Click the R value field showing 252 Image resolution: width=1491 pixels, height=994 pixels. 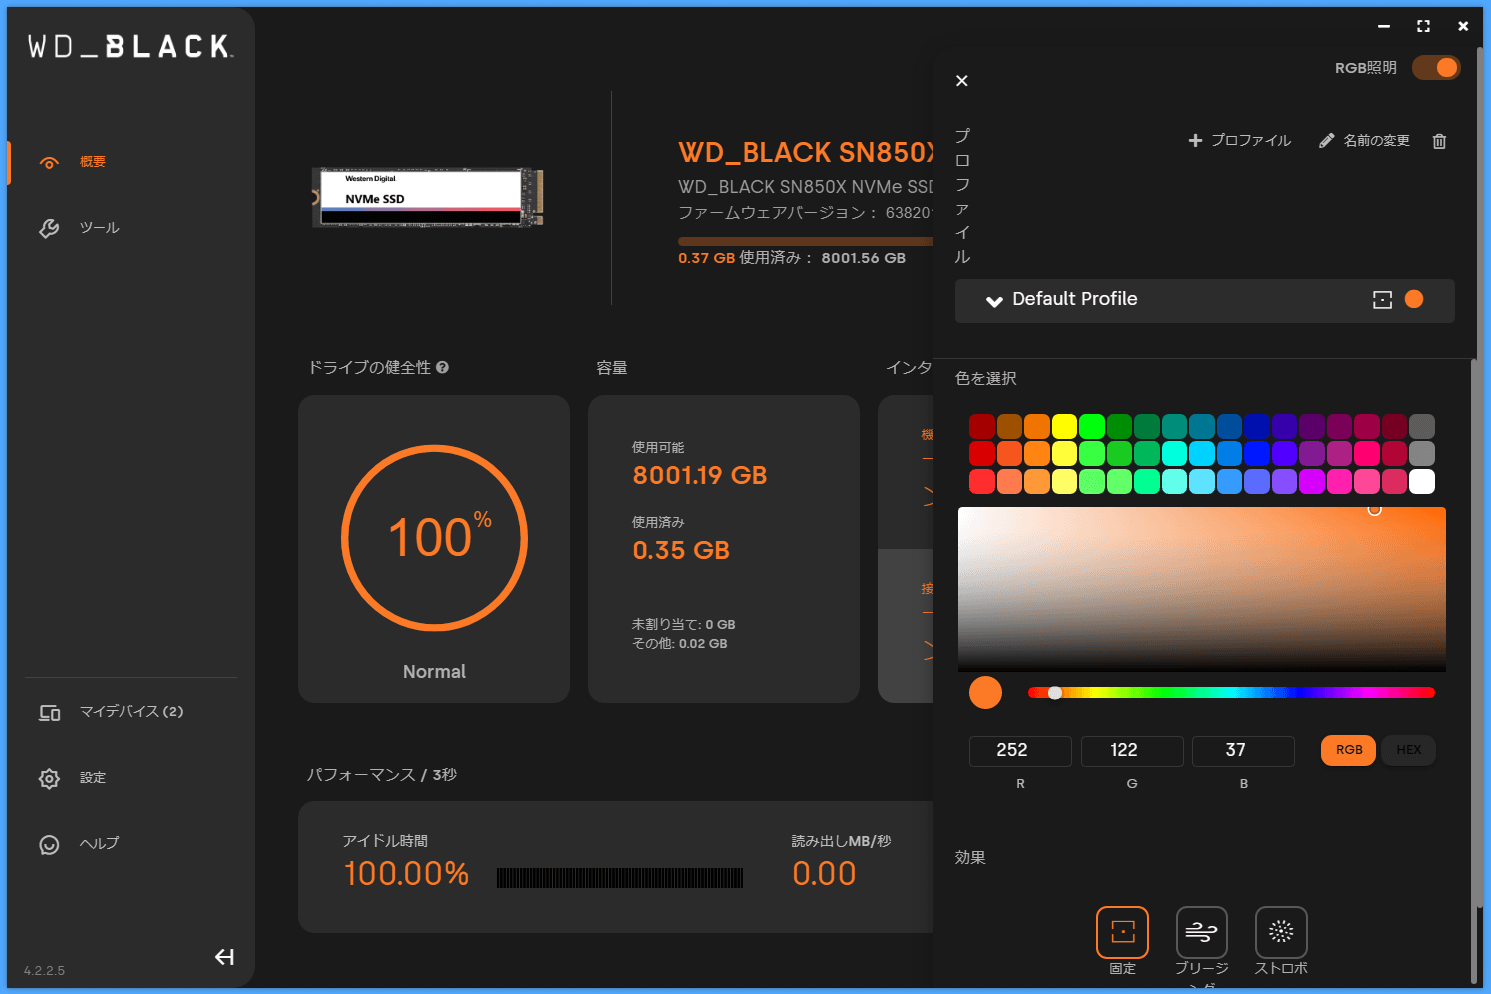tap(1020, 750)
